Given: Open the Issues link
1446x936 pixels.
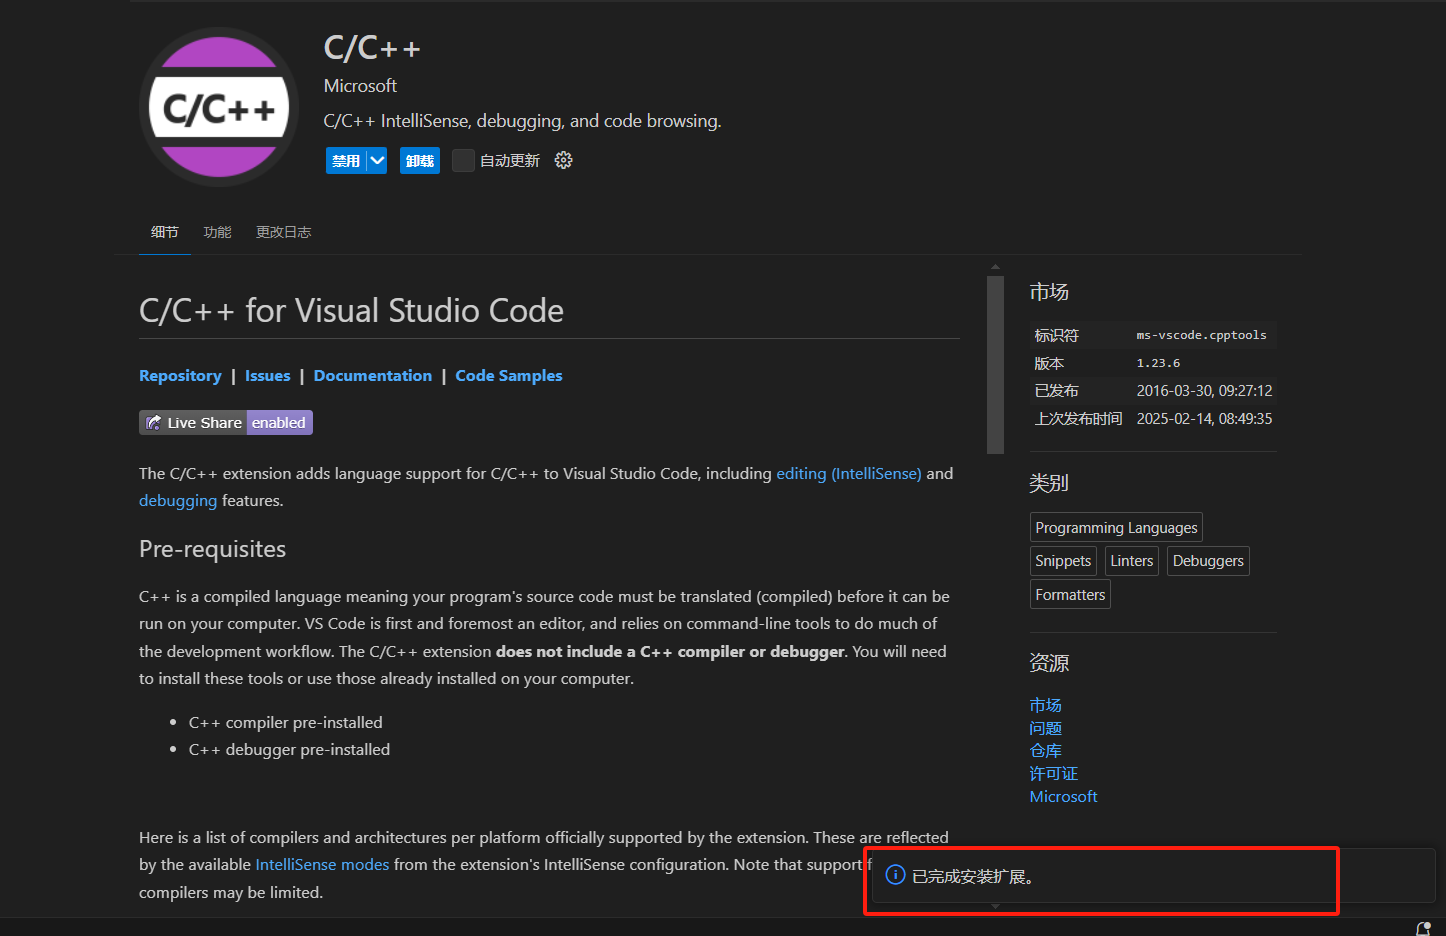Looking at the screenshot, I should click(x=268, y=376).
